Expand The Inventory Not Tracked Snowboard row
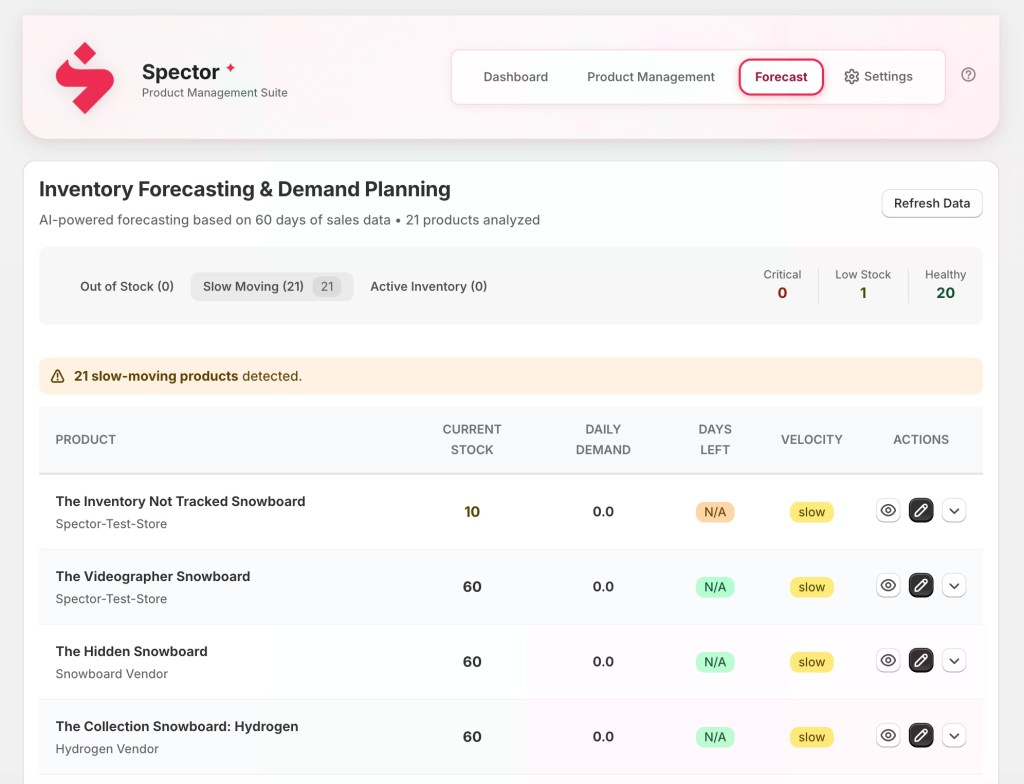This screenshot has height=784, width=1024. [954, 511]
